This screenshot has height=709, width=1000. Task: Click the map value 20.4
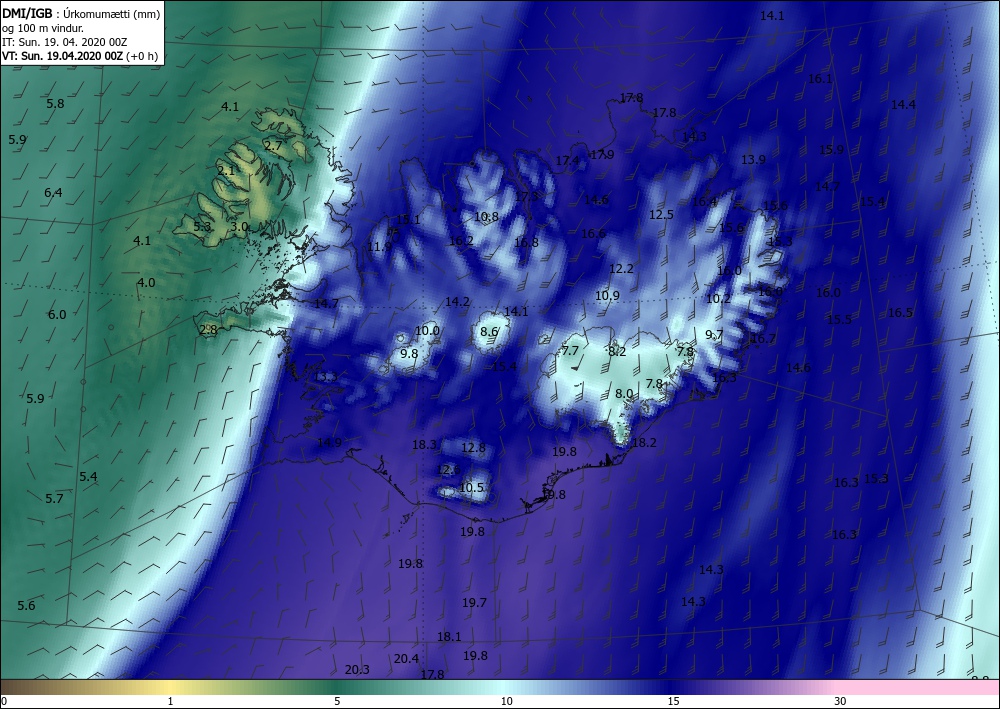(406, 658)
